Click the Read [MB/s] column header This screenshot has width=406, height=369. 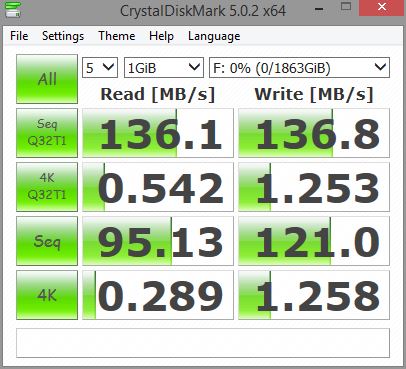(x=158, y=94)
